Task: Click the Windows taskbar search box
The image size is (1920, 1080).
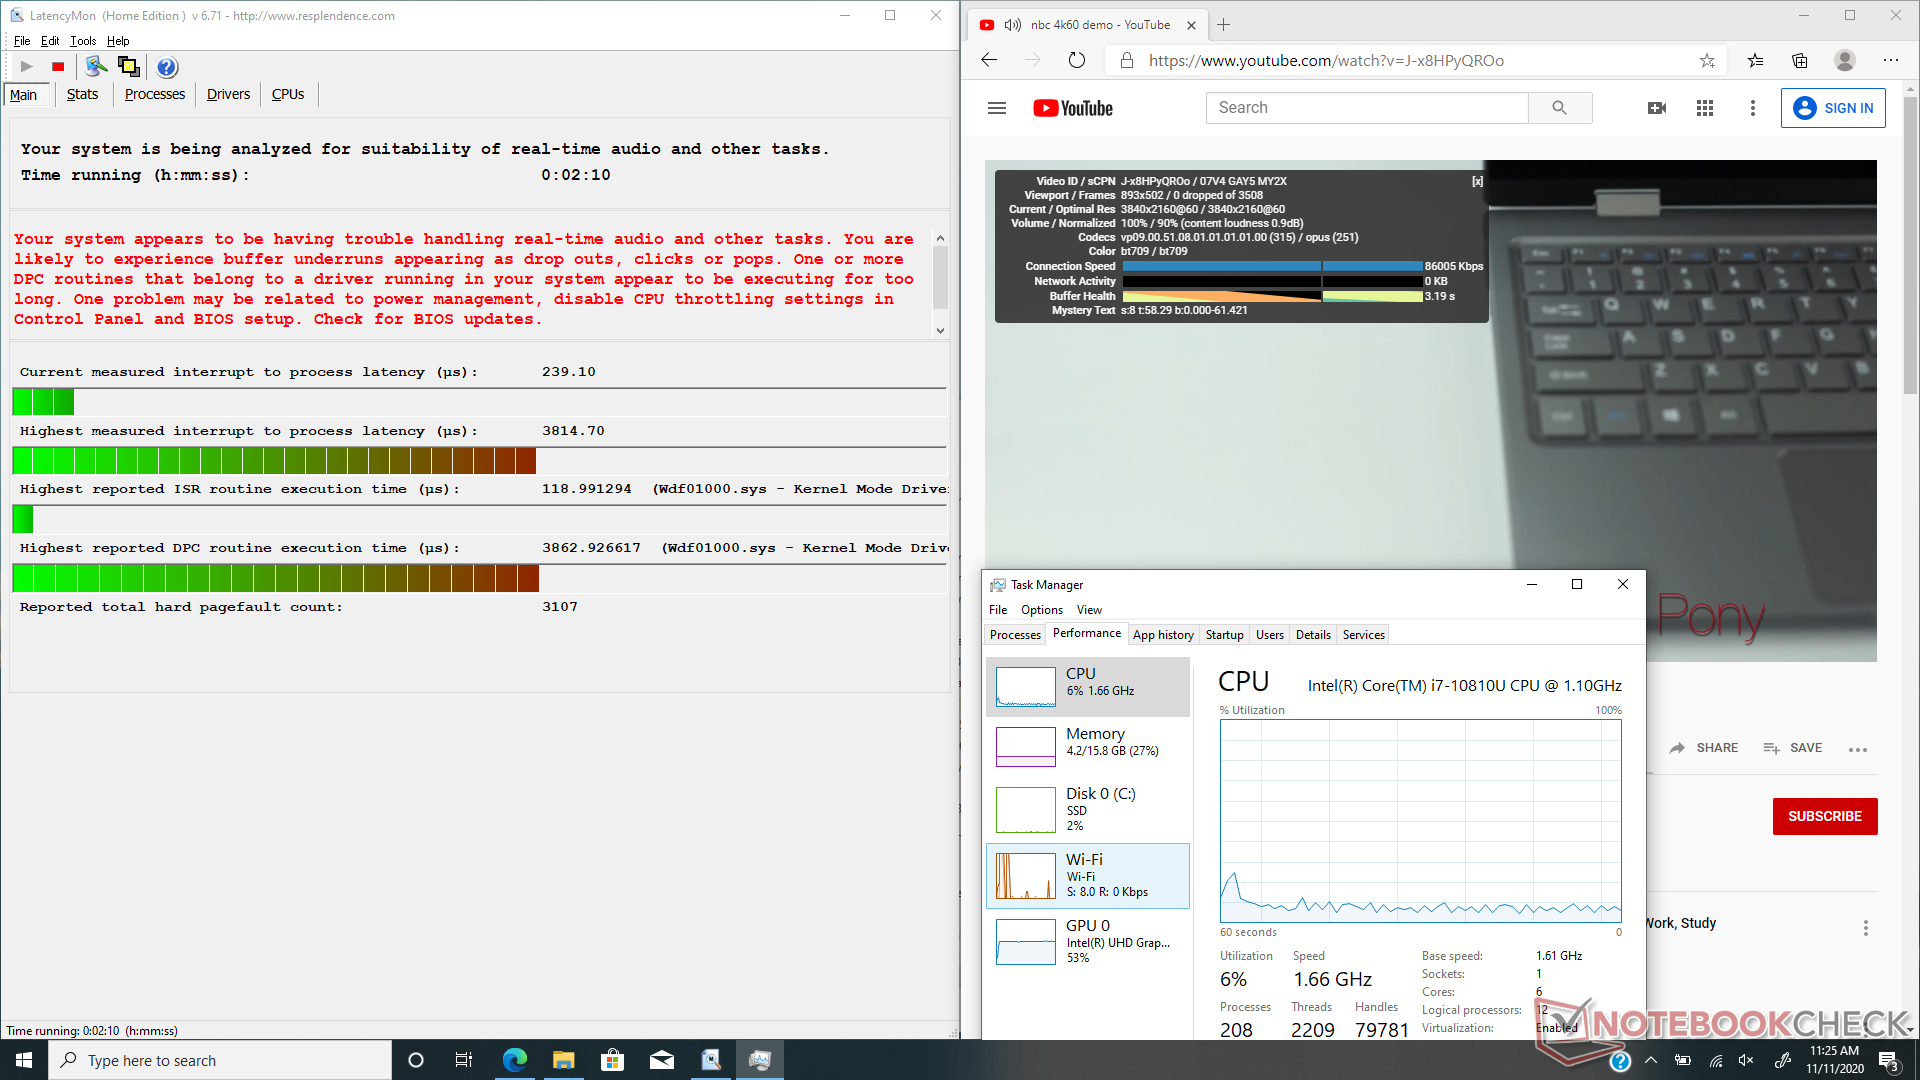Action: coord(220,1060)
